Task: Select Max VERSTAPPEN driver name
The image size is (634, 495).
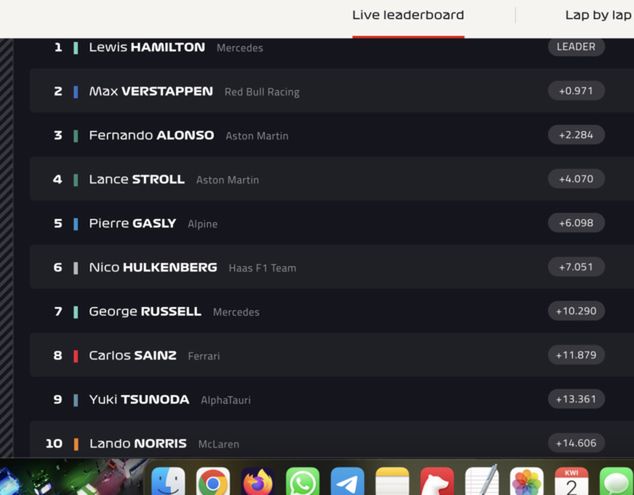Action: tap(151, 91)
